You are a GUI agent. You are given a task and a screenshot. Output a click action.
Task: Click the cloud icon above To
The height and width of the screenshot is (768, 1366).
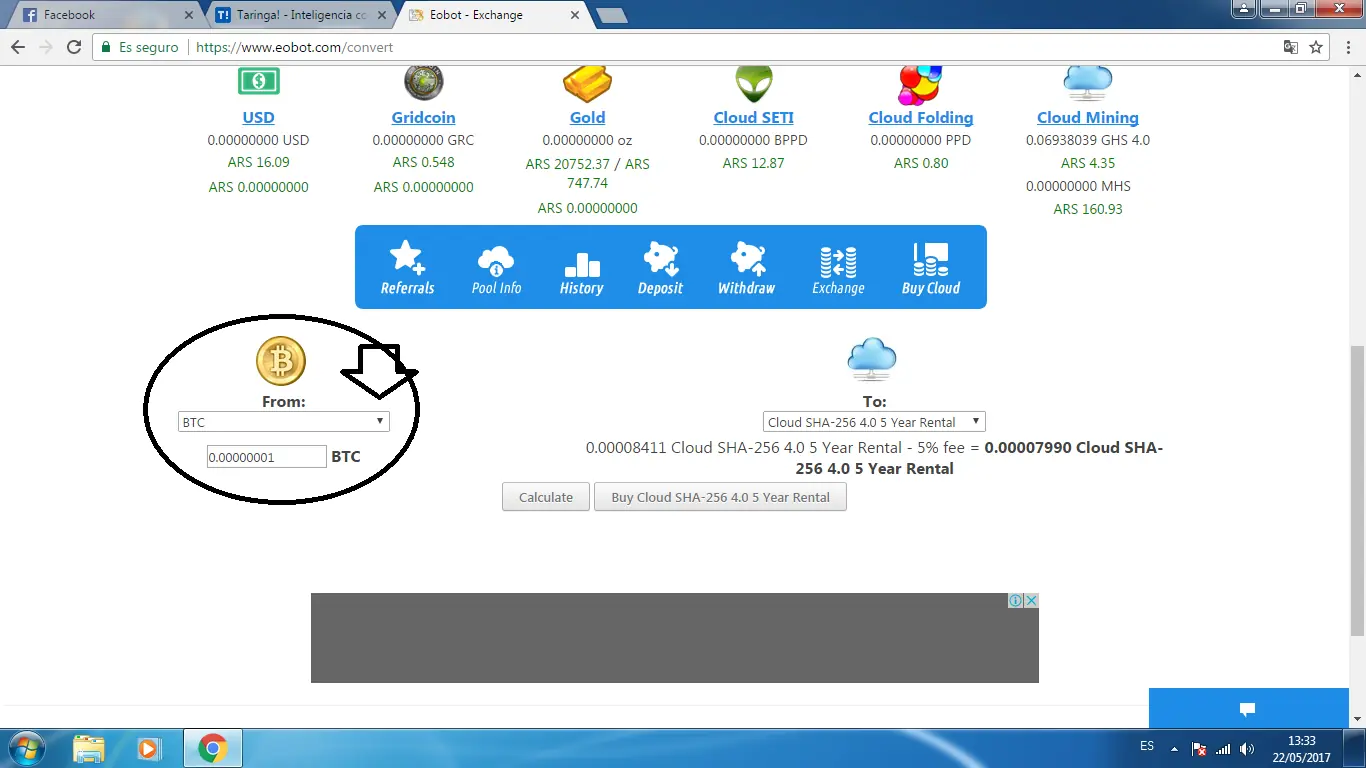[872, 359]
